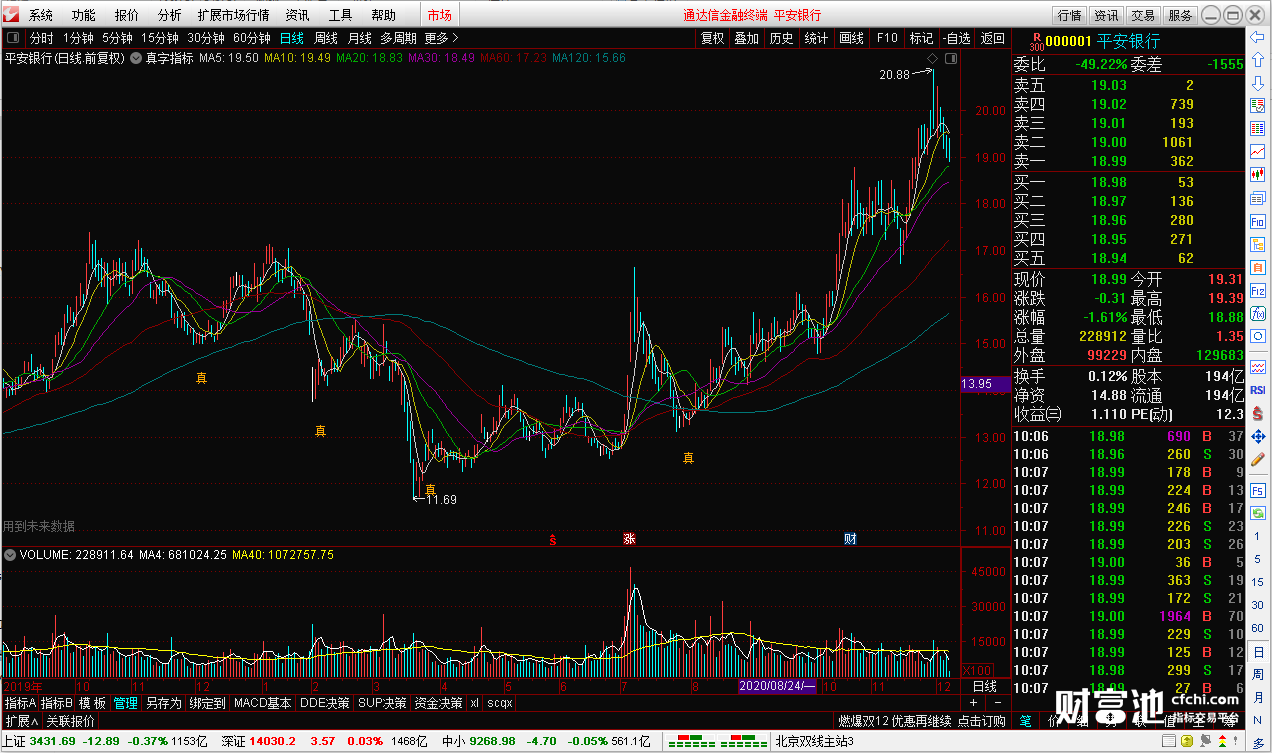Click the plus zoom button near 日线
The width and height of the screenshot is (1272, 753).
coord(973,703)
